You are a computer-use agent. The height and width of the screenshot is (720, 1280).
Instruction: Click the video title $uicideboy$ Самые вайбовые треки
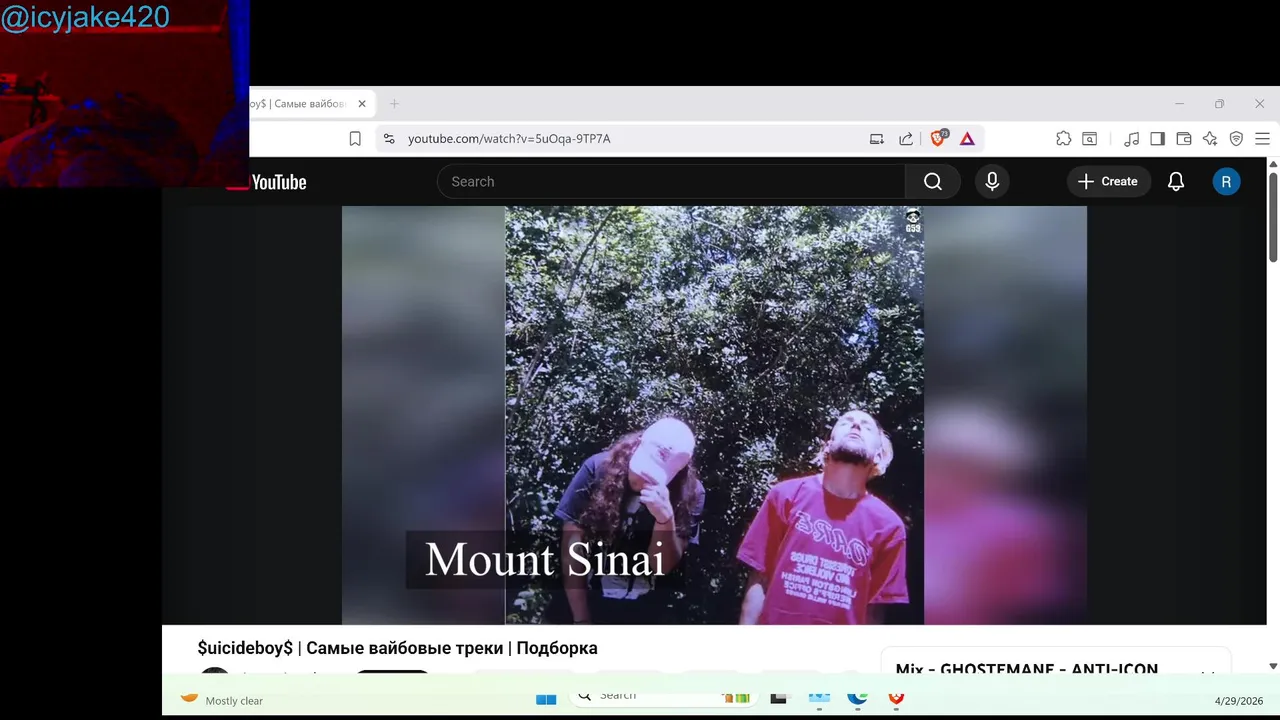(x=397, y=648)
